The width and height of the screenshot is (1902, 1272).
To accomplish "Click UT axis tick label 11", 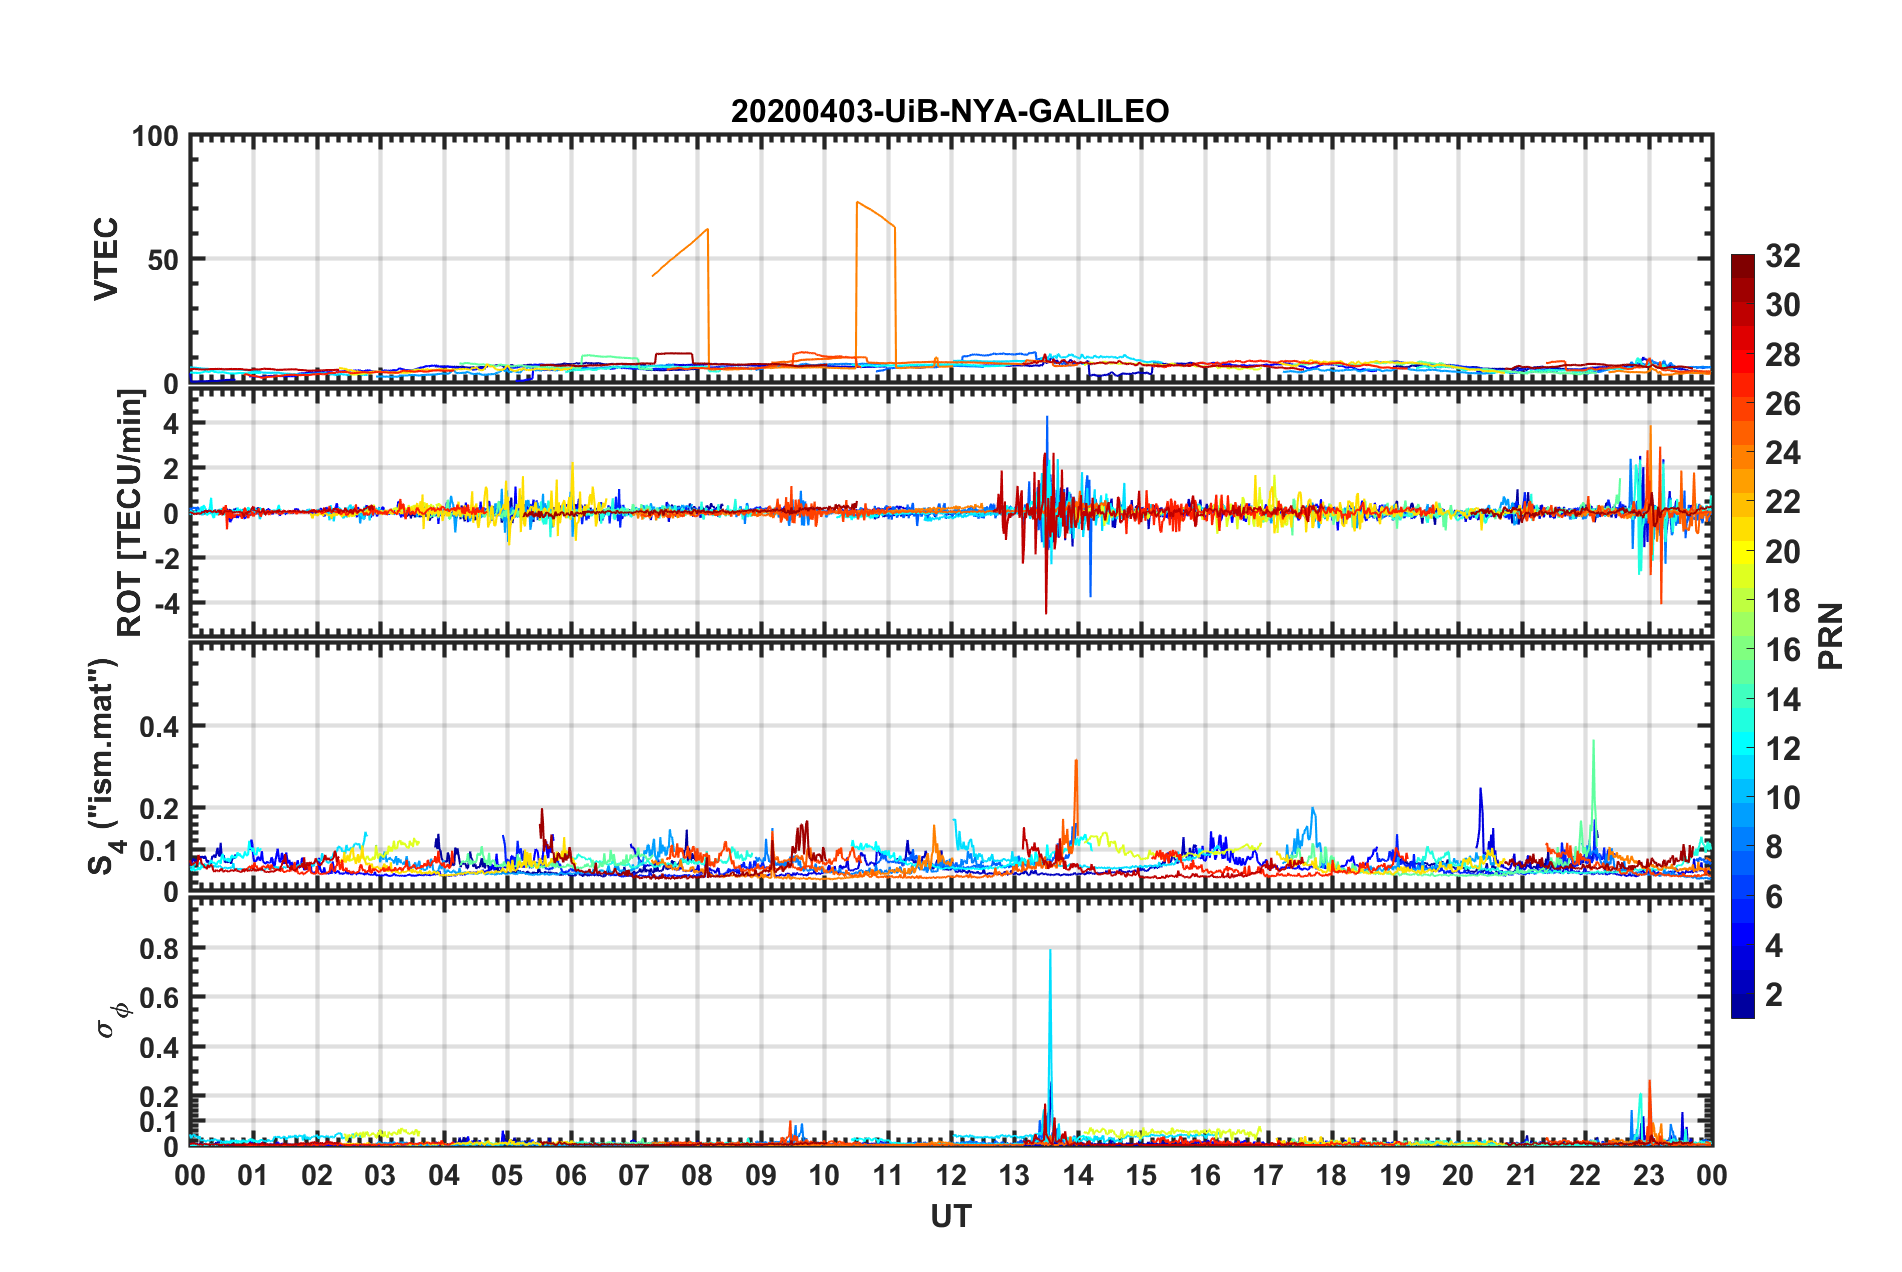I will click(x=888, y=1175).
